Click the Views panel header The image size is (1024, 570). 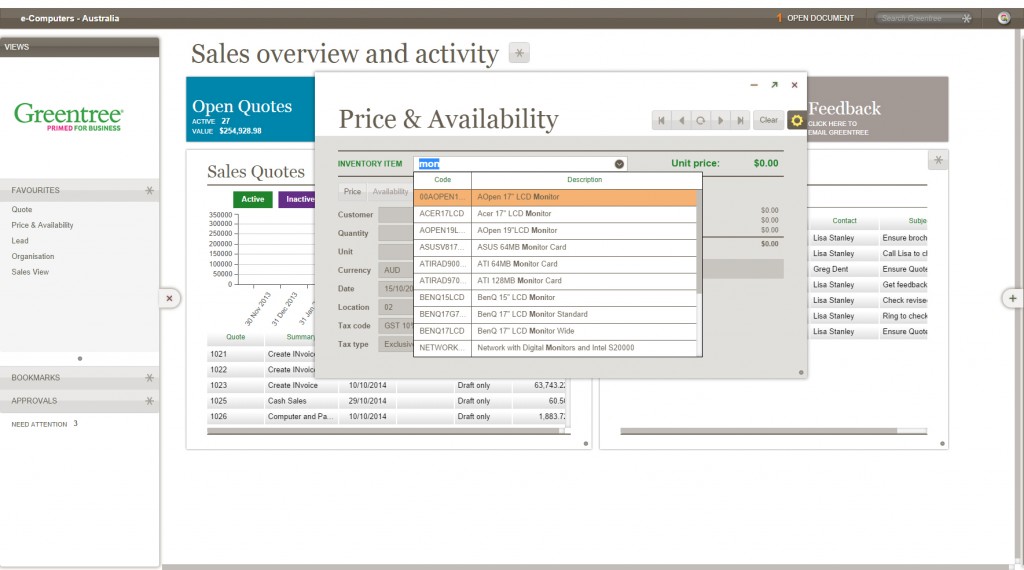point(79,47)
